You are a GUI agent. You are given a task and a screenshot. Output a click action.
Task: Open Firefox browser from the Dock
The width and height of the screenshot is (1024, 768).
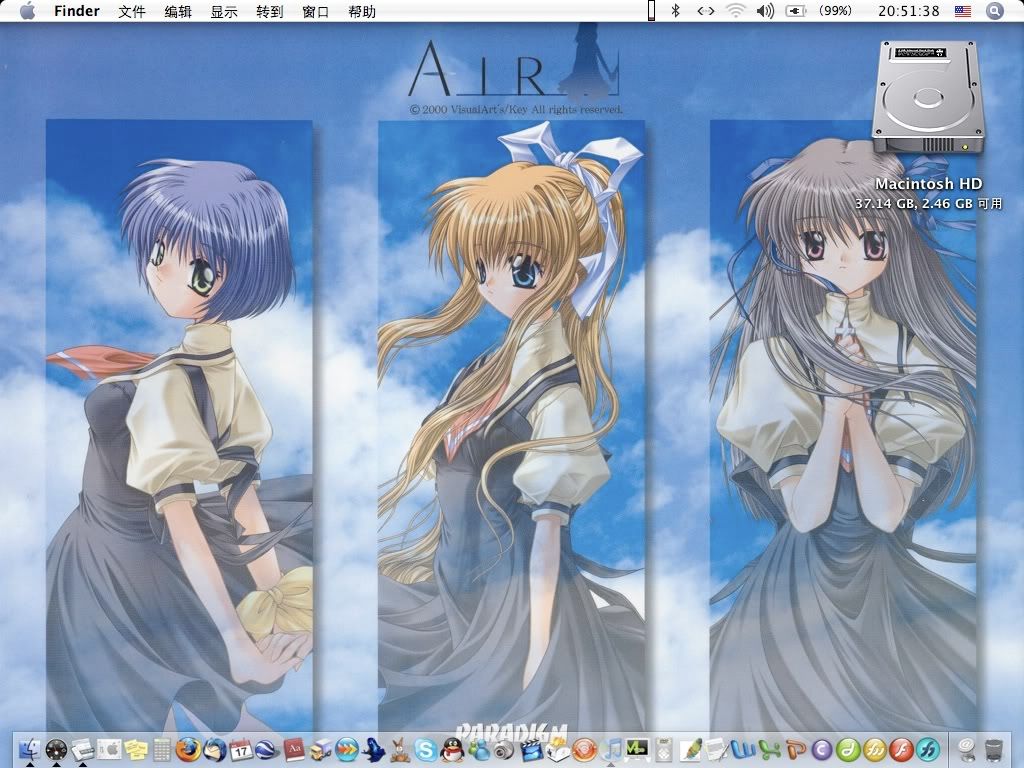click(x=189, y=749)
